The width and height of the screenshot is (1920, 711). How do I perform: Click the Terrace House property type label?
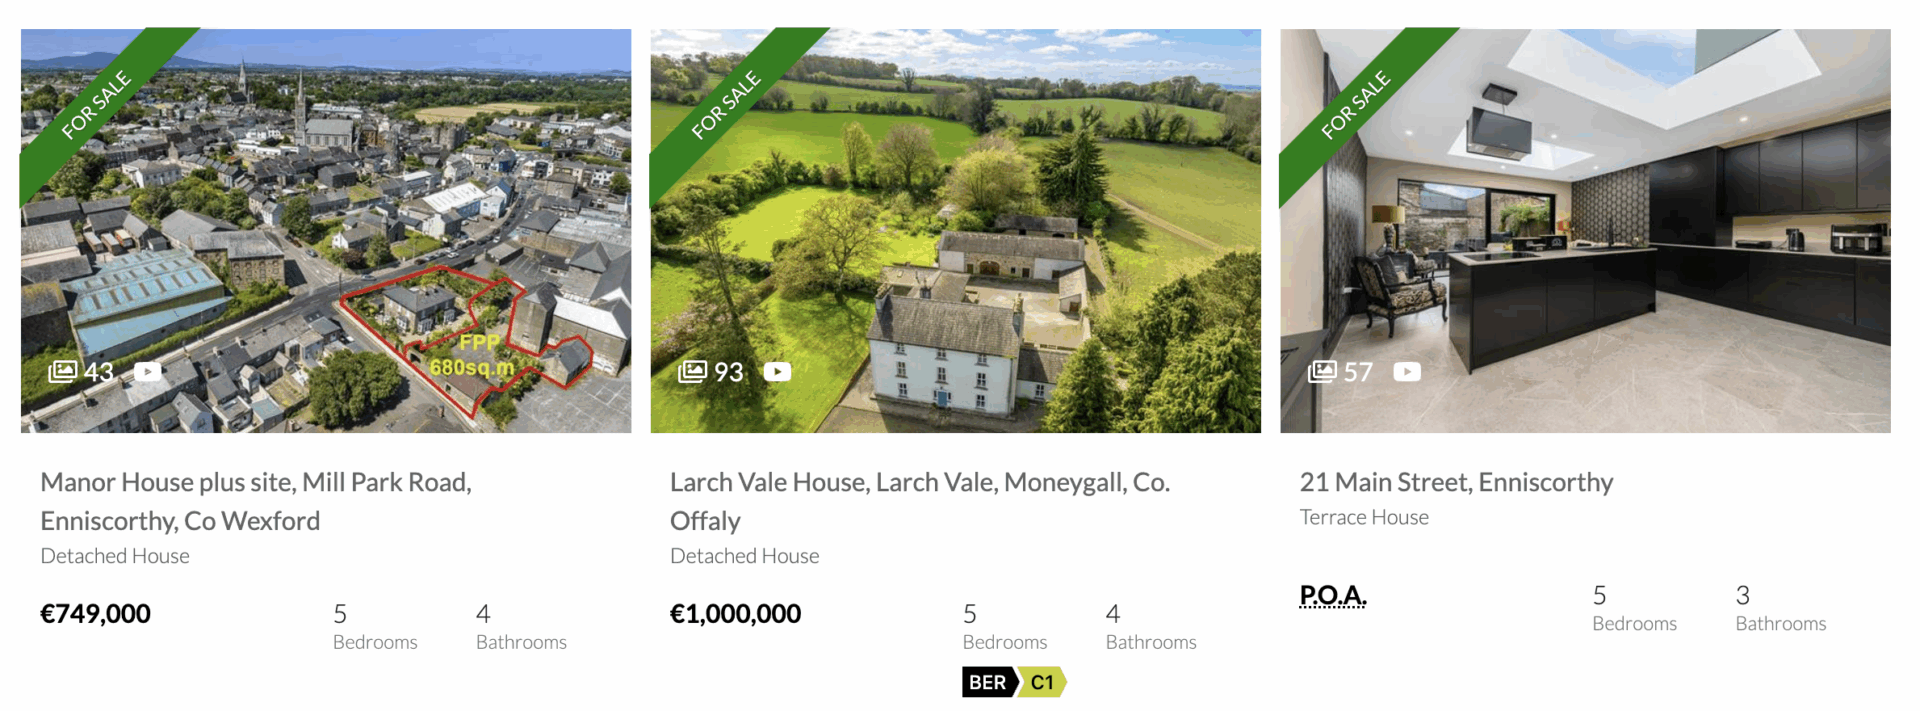click(1364, 517)
